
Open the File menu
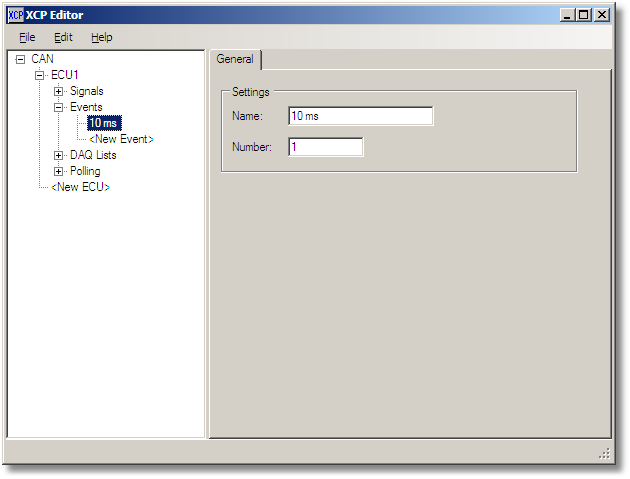click(27, 37)
